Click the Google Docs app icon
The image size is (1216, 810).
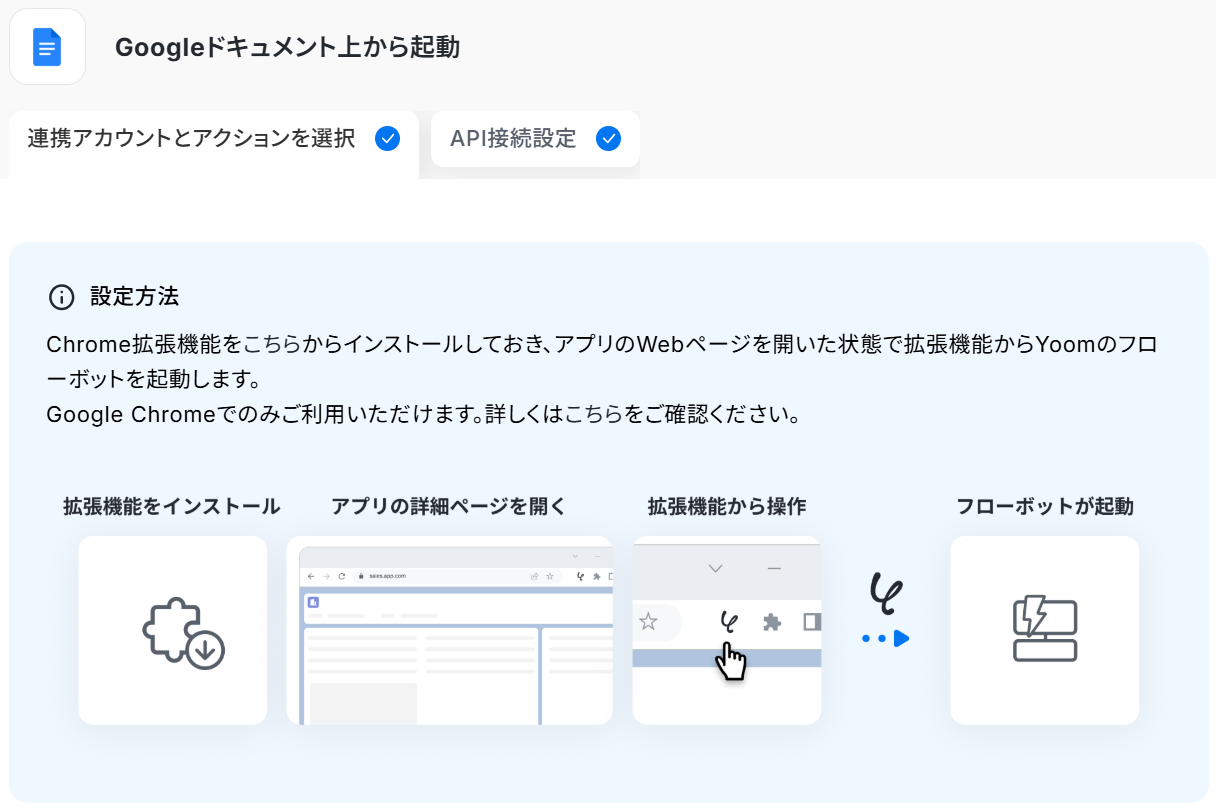tap(47, 47)
